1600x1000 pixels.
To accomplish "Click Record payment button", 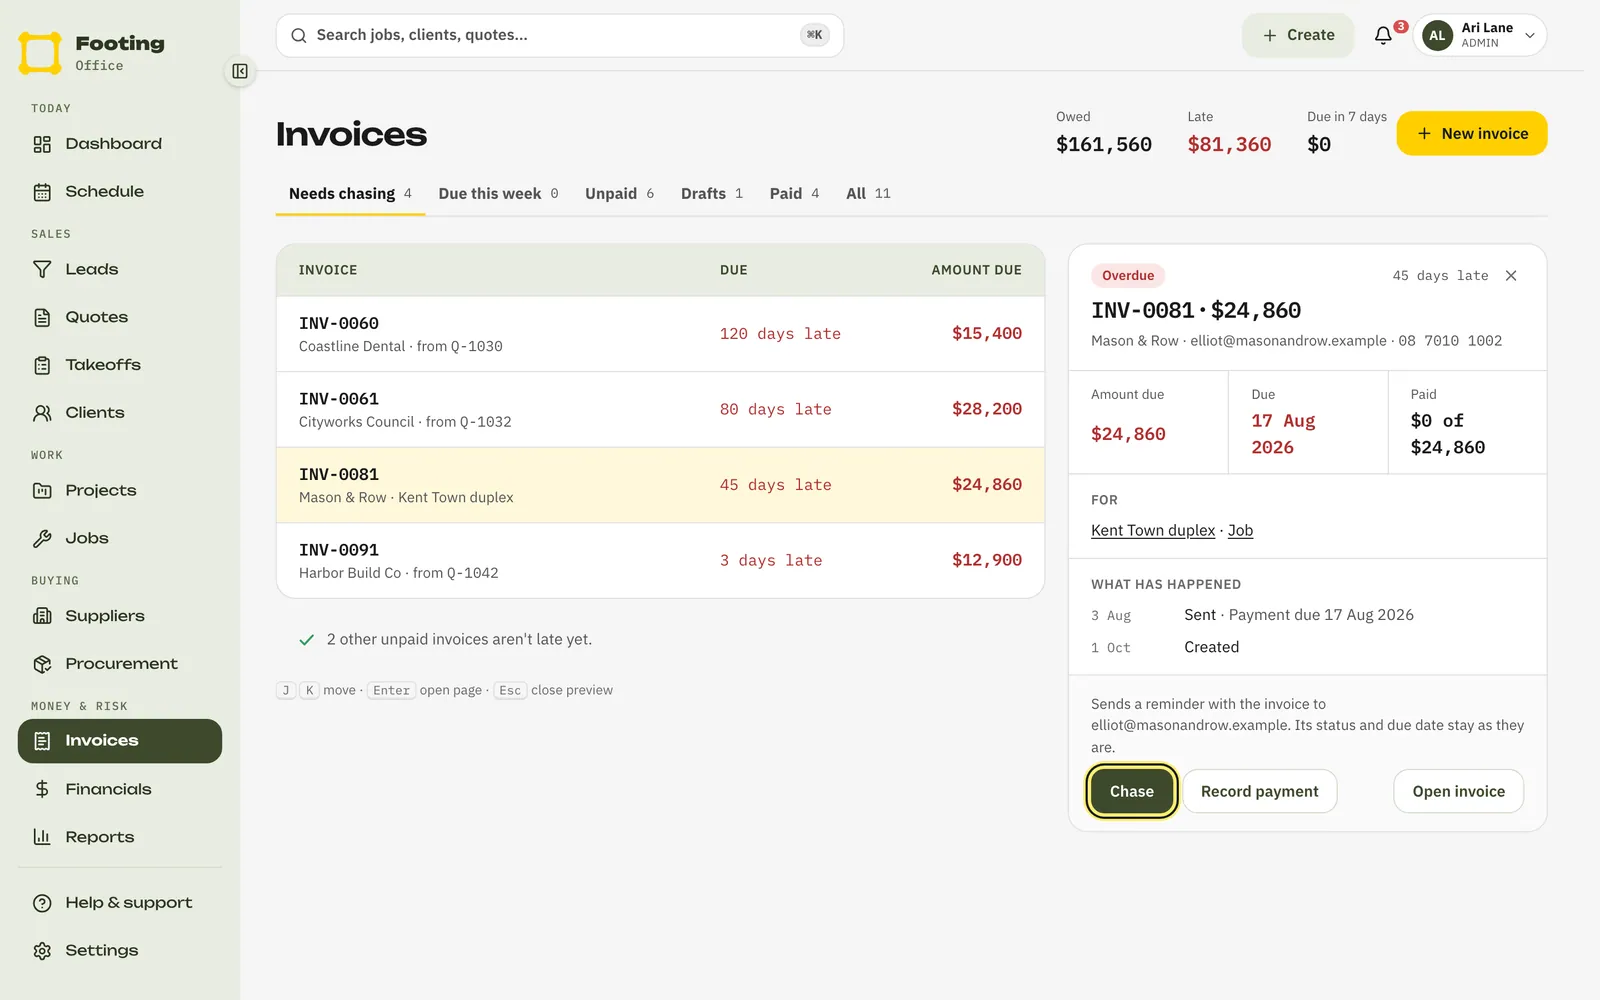I will coord(1260,791).
